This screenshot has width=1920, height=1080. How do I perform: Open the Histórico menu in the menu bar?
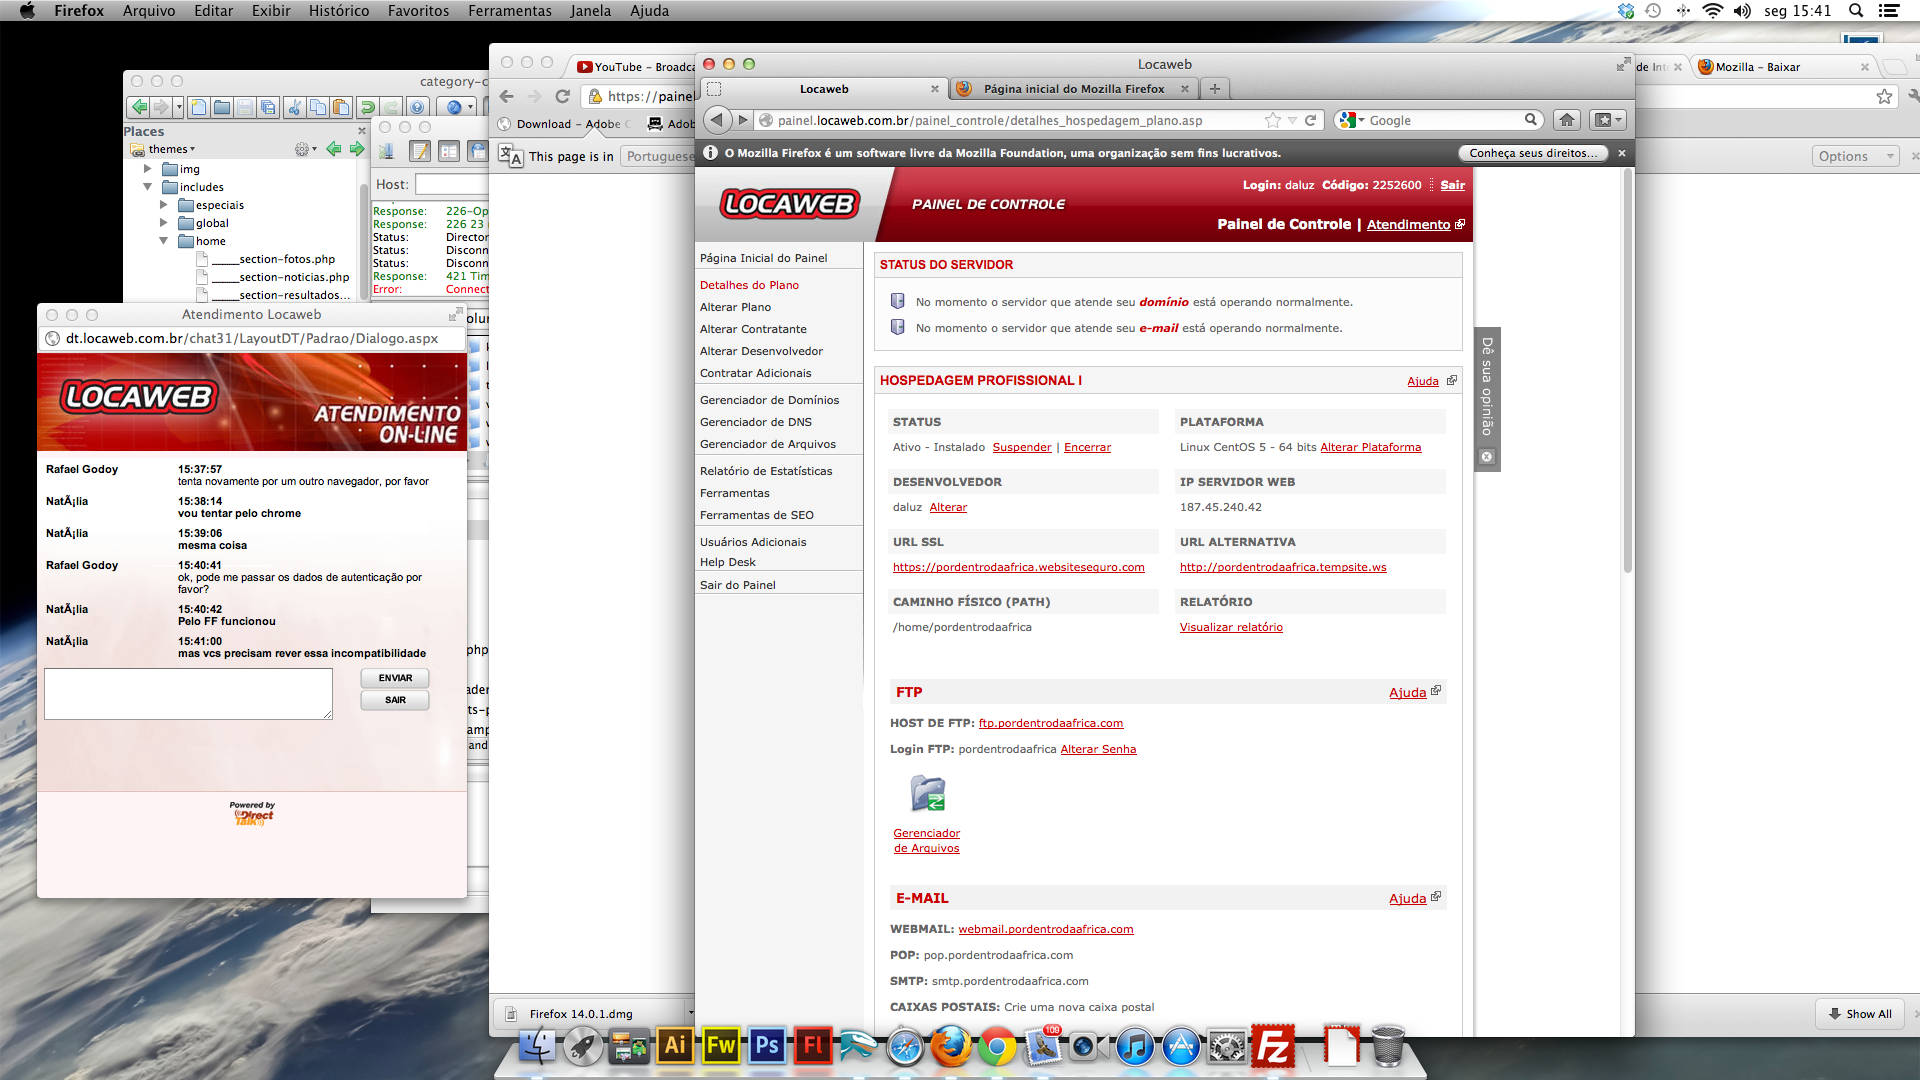coord(338,11)
